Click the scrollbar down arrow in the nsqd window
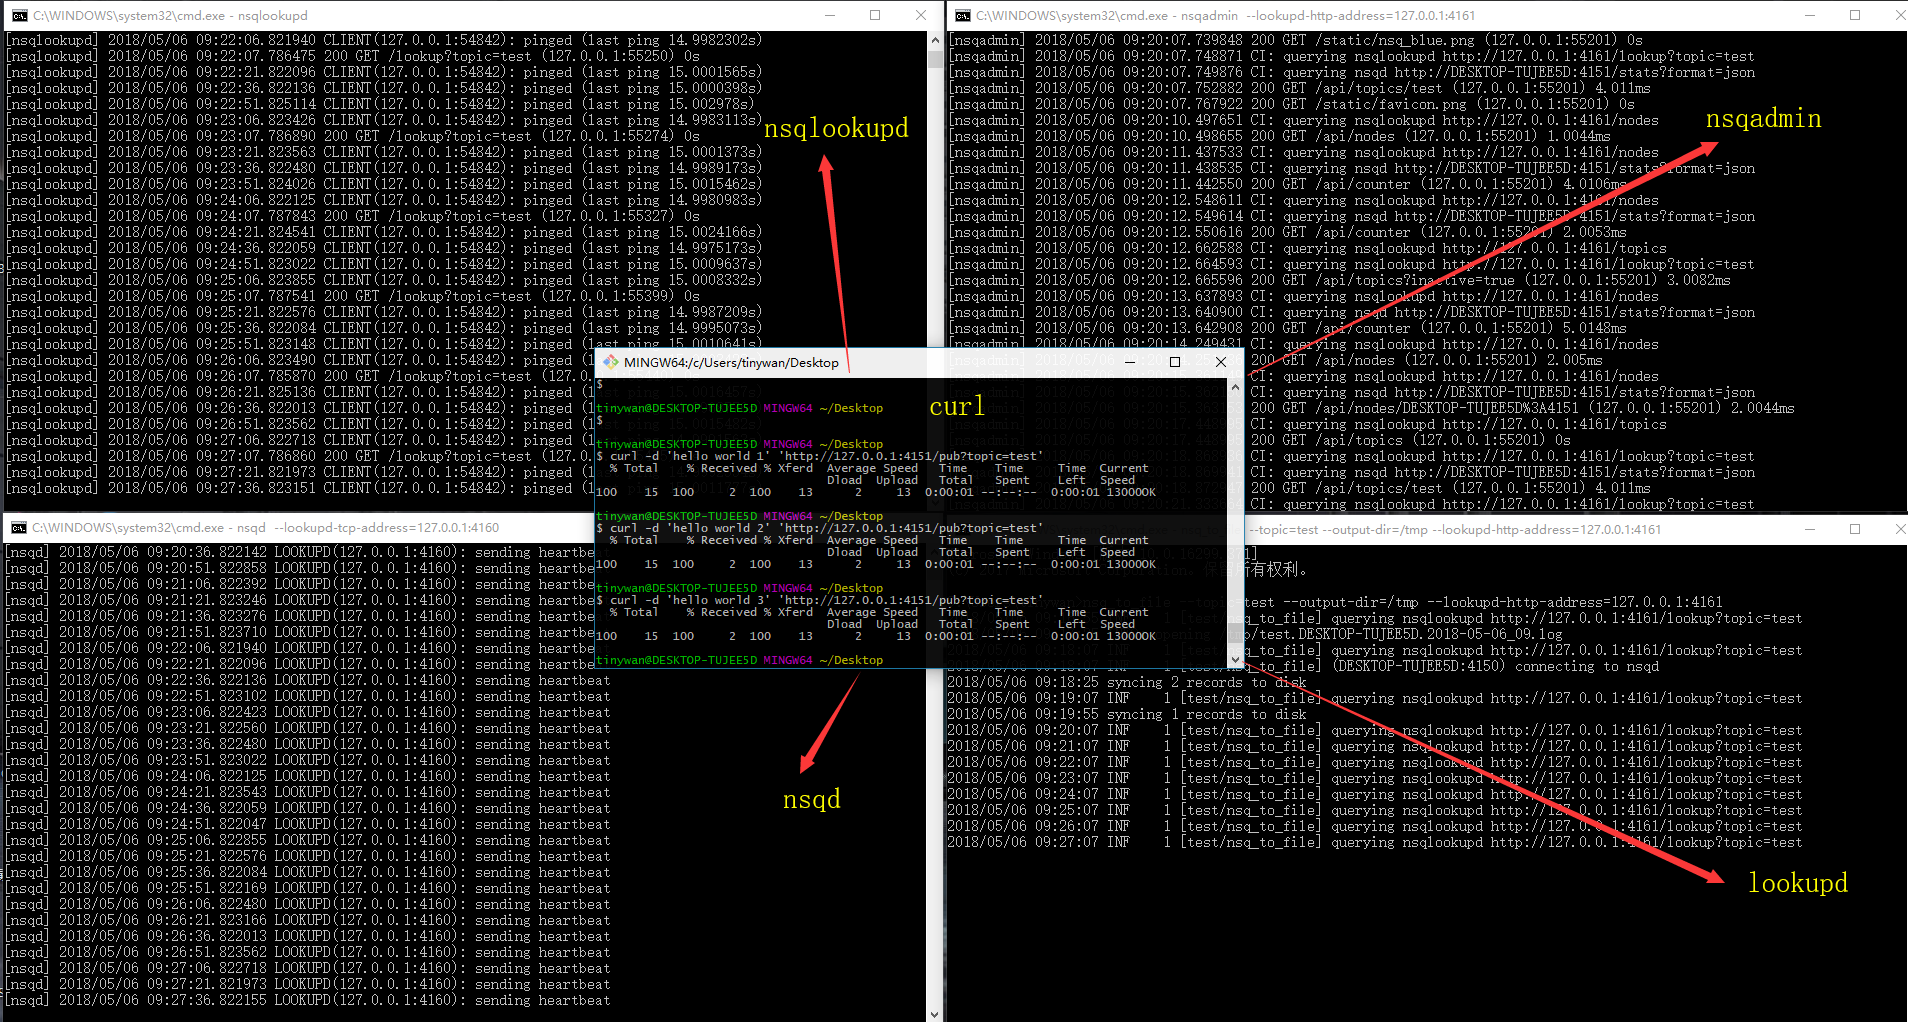Screen dimensions: 1908x1022 pyautogui.click(x=934, y=1012)
